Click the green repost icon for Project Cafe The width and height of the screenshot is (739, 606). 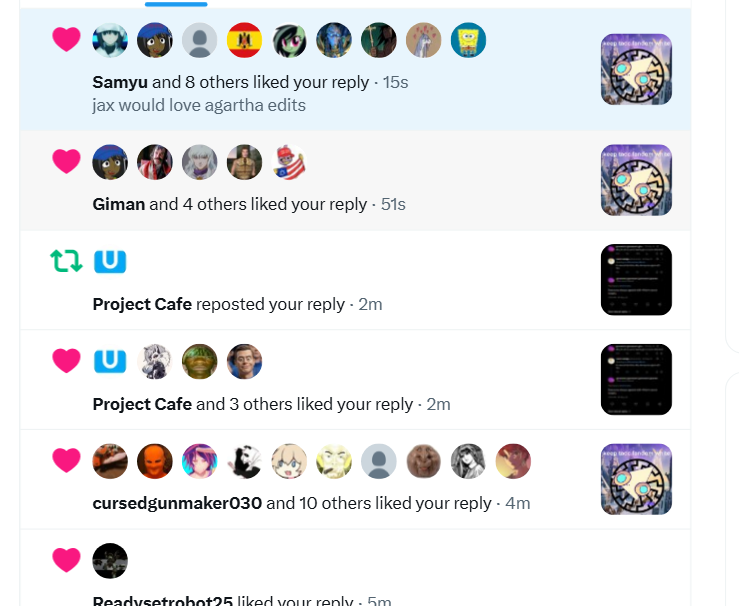[66, 261]
